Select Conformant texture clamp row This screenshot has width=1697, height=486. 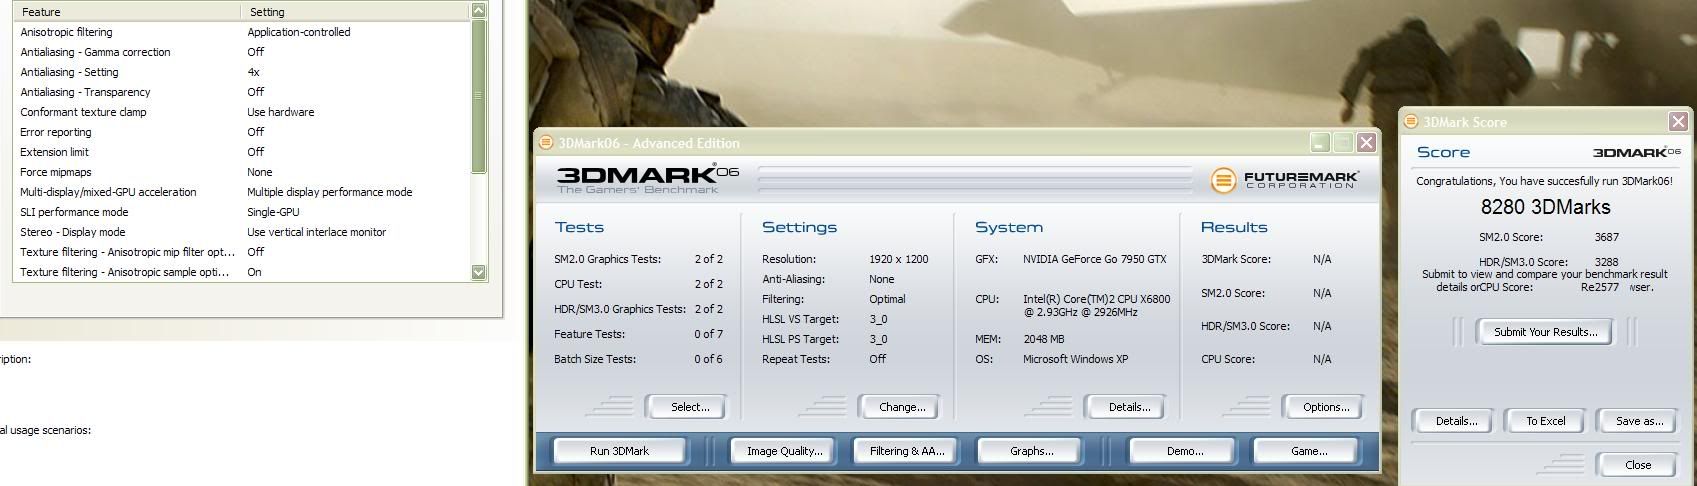pyautogui.click(x=240, y=112)
